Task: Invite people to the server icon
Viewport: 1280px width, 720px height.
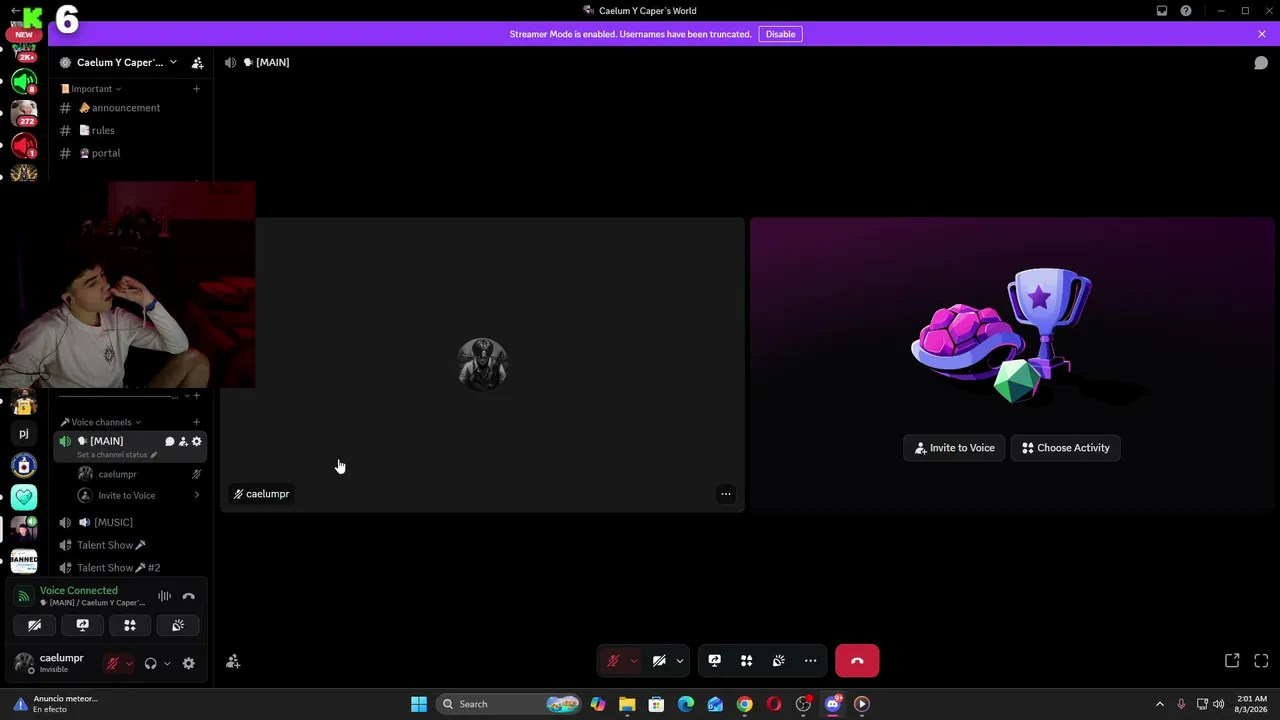Action: click(197, 62)
